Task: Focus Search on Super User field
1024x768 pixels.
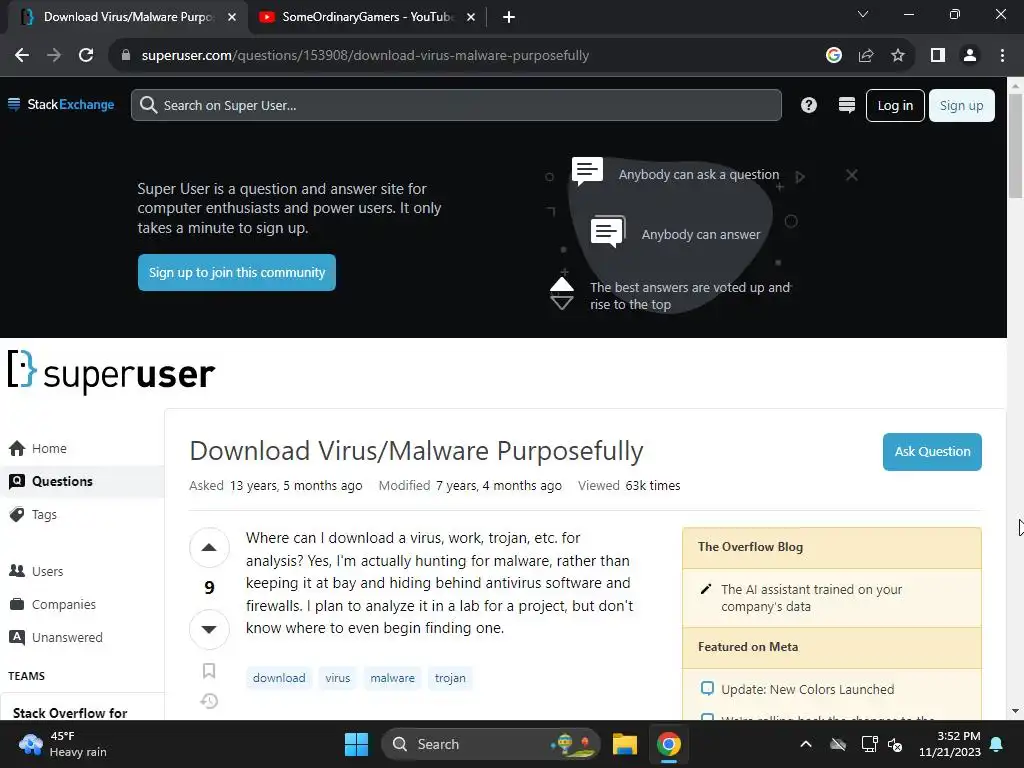Action: point(456,105)
